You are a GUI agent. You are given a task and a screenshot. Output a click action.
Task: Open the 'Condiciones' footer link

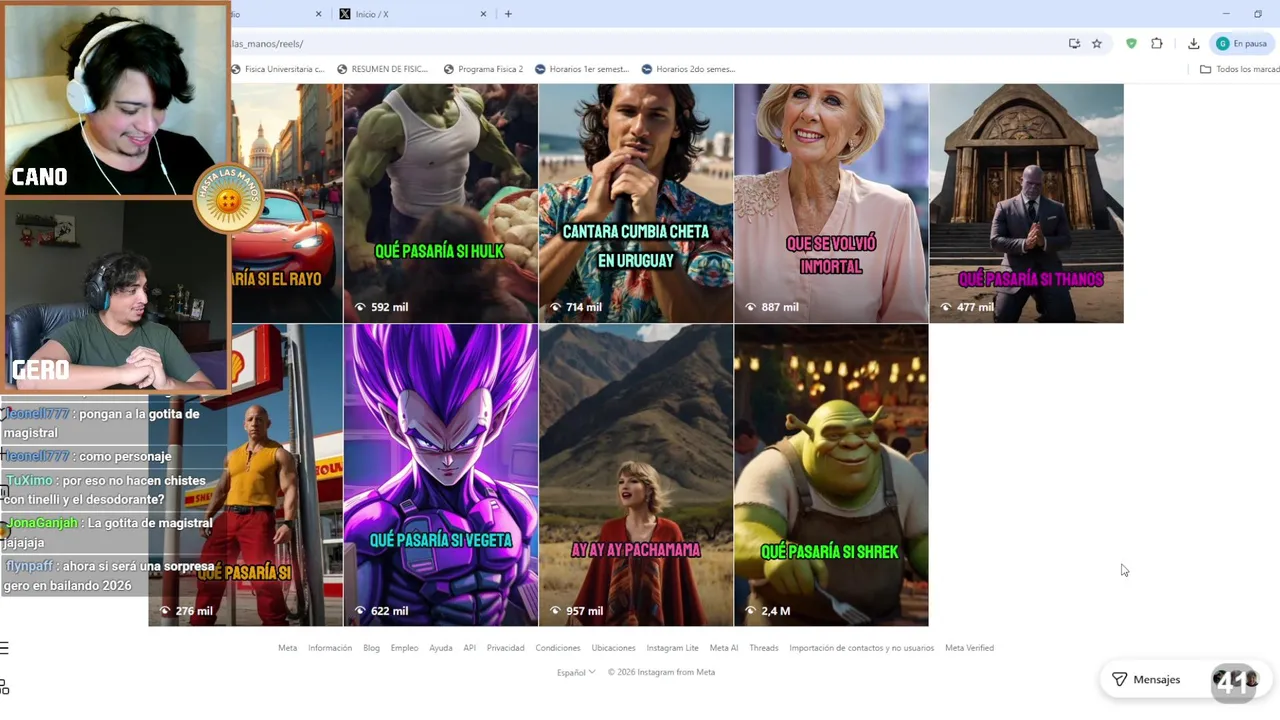coord(558,648)
